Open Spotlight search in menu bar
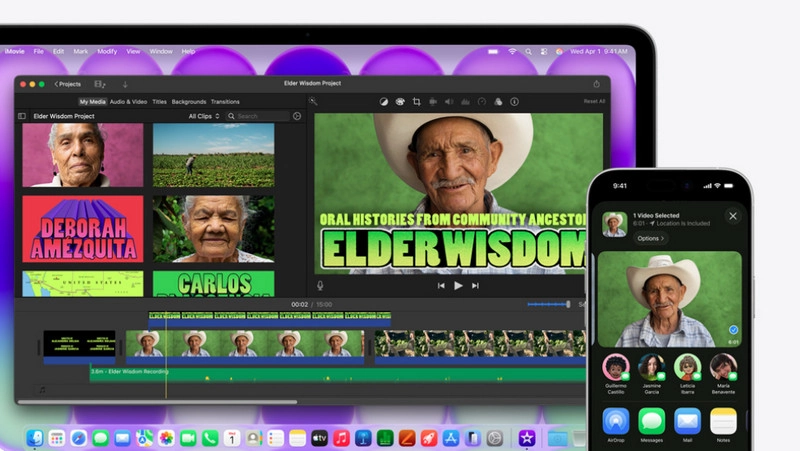 [x=529, y=52]
